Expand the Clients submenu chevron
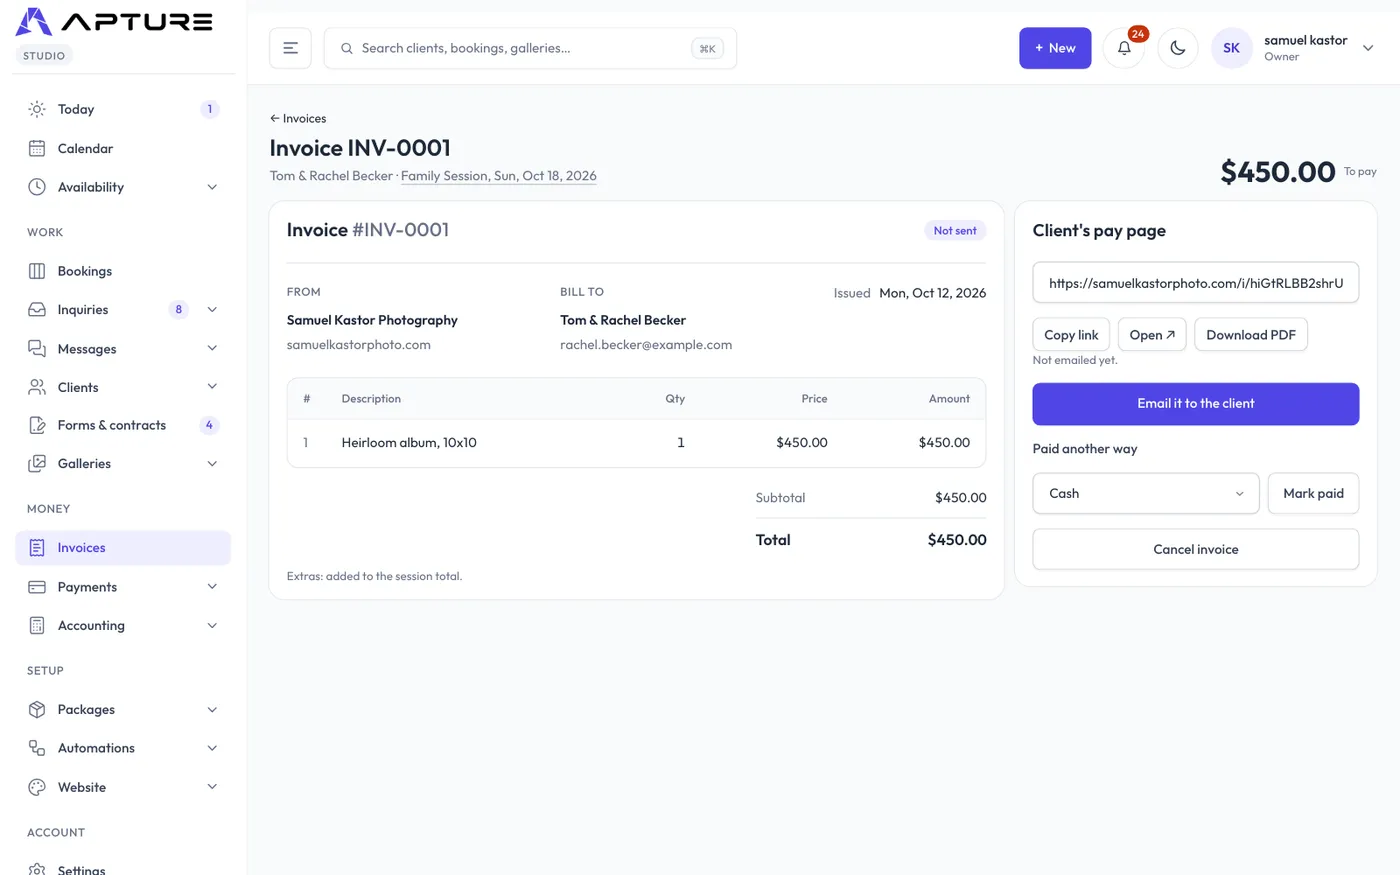 coord(212,387)
